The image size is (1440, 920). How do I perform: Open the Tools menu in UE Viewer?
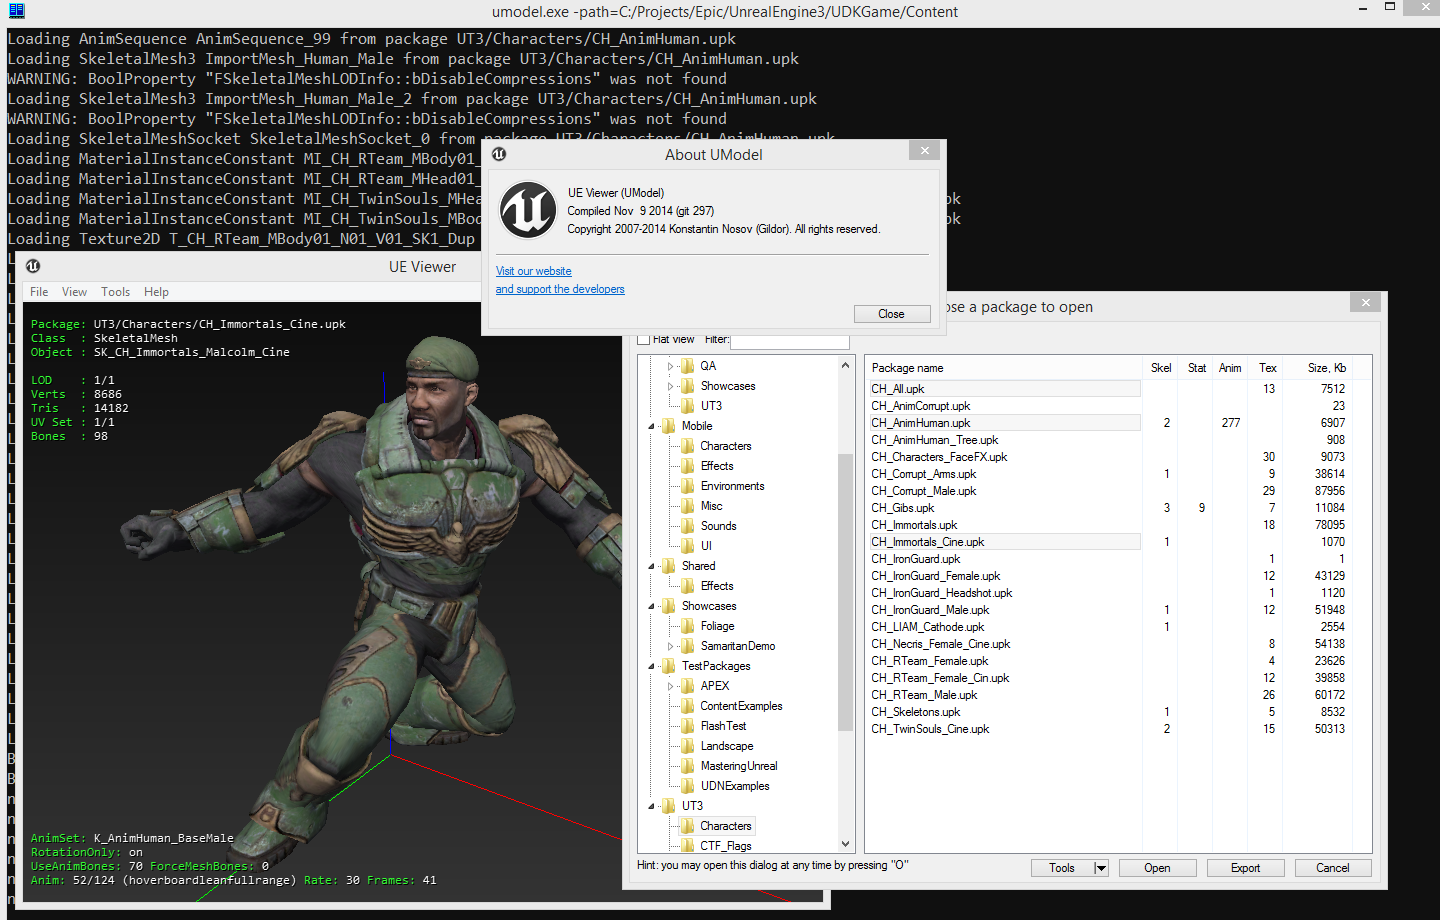[115, 292]
